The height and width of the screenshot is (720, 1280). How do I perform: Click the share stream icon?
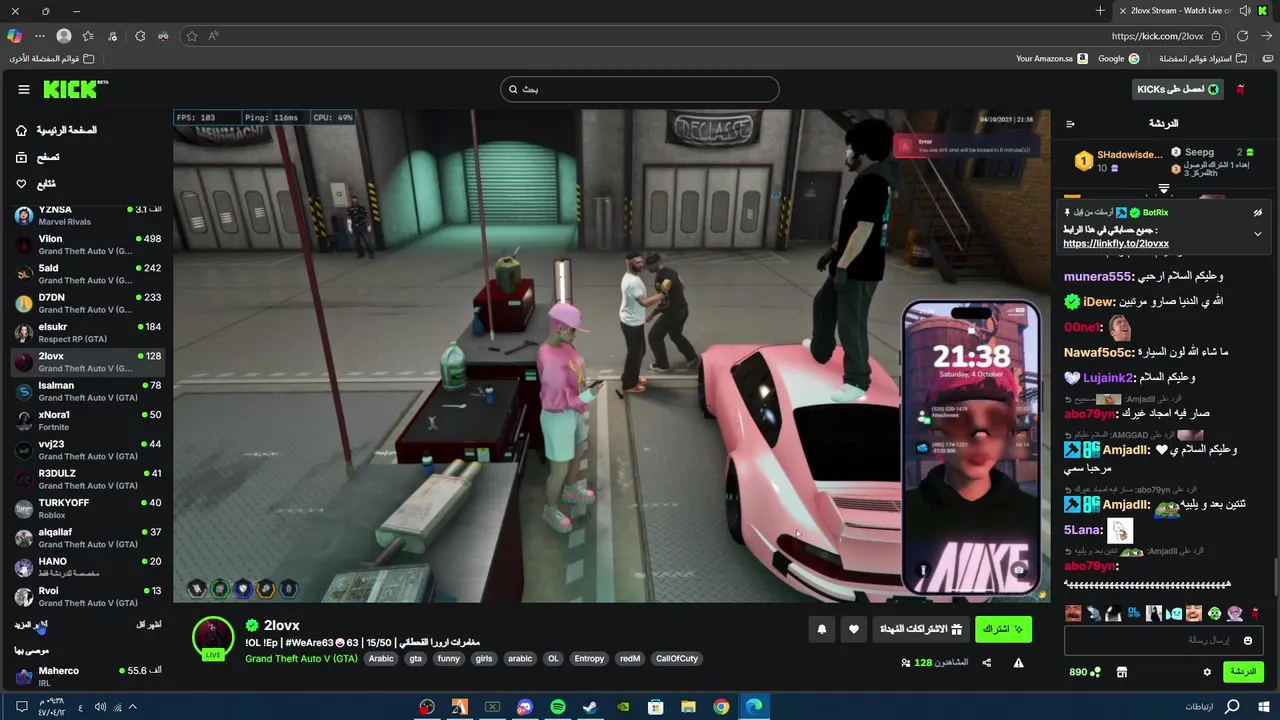[x=987, y=662]
